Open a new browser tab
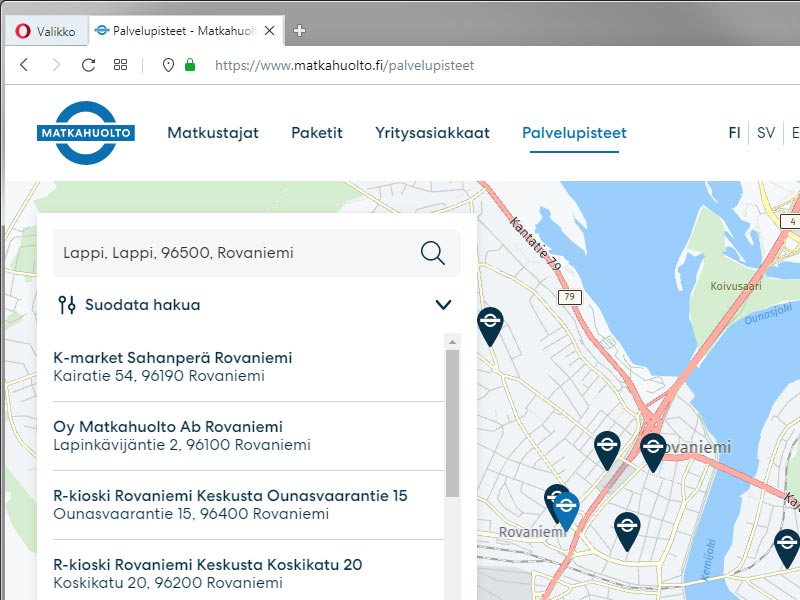This screenshot has height=600, width=800. click(x=299, y=31)
